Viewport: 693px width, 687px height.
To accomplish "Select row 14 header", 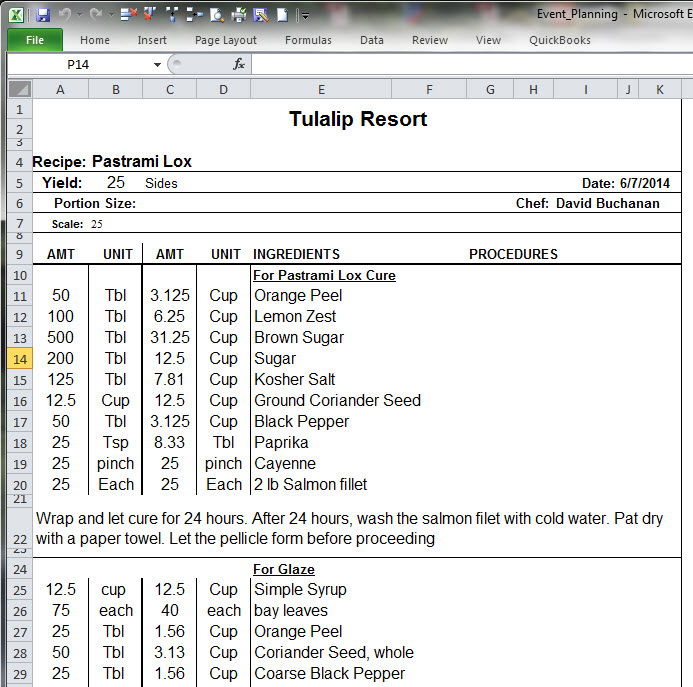I will [20, 359].
